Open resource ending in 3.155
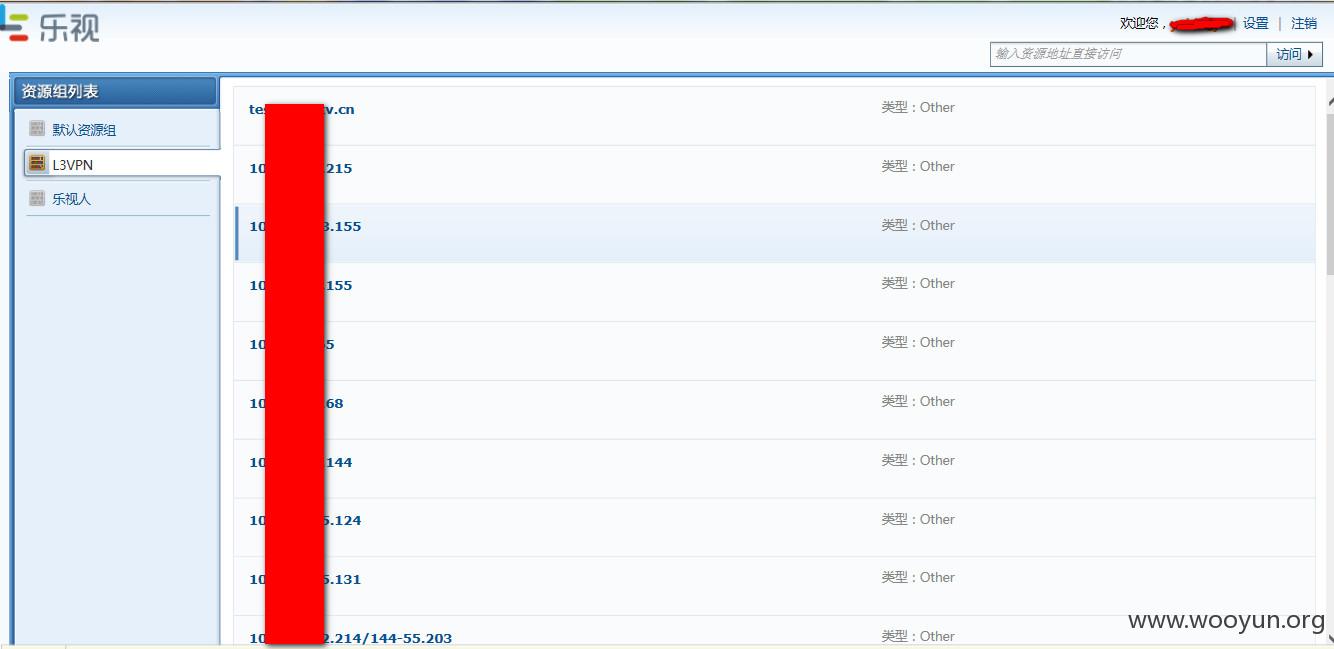 coord(305,227)
